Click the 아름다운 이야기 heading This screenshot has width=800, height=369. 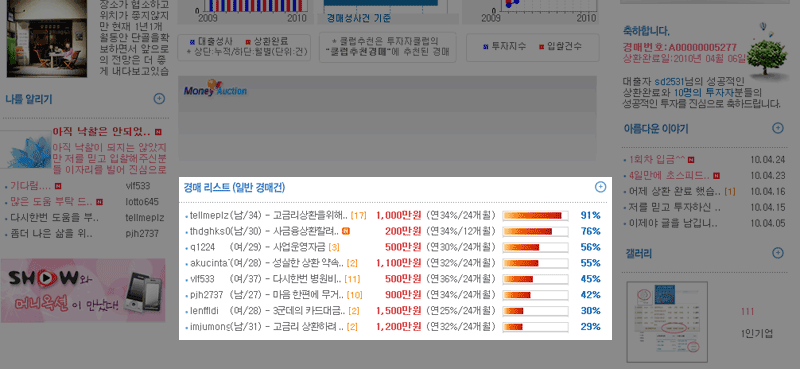pyautogui.click(x=656, y=128)
